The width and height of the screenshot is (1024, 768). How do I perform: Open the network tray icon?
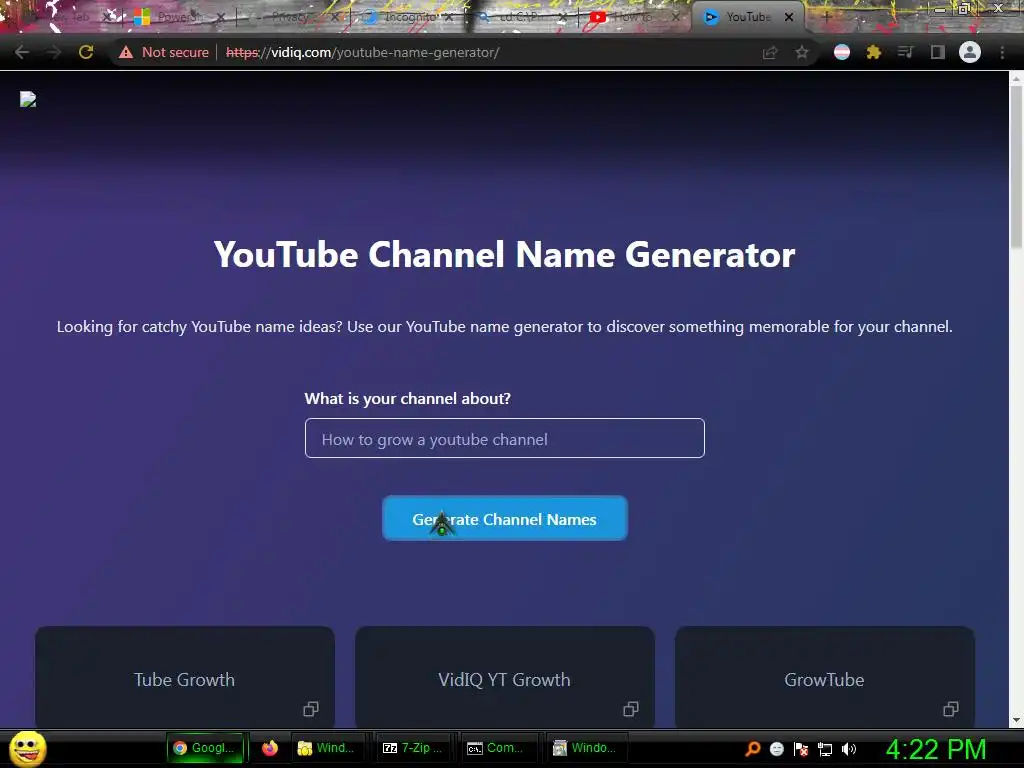pyautogui.click(x=825, y=748)
